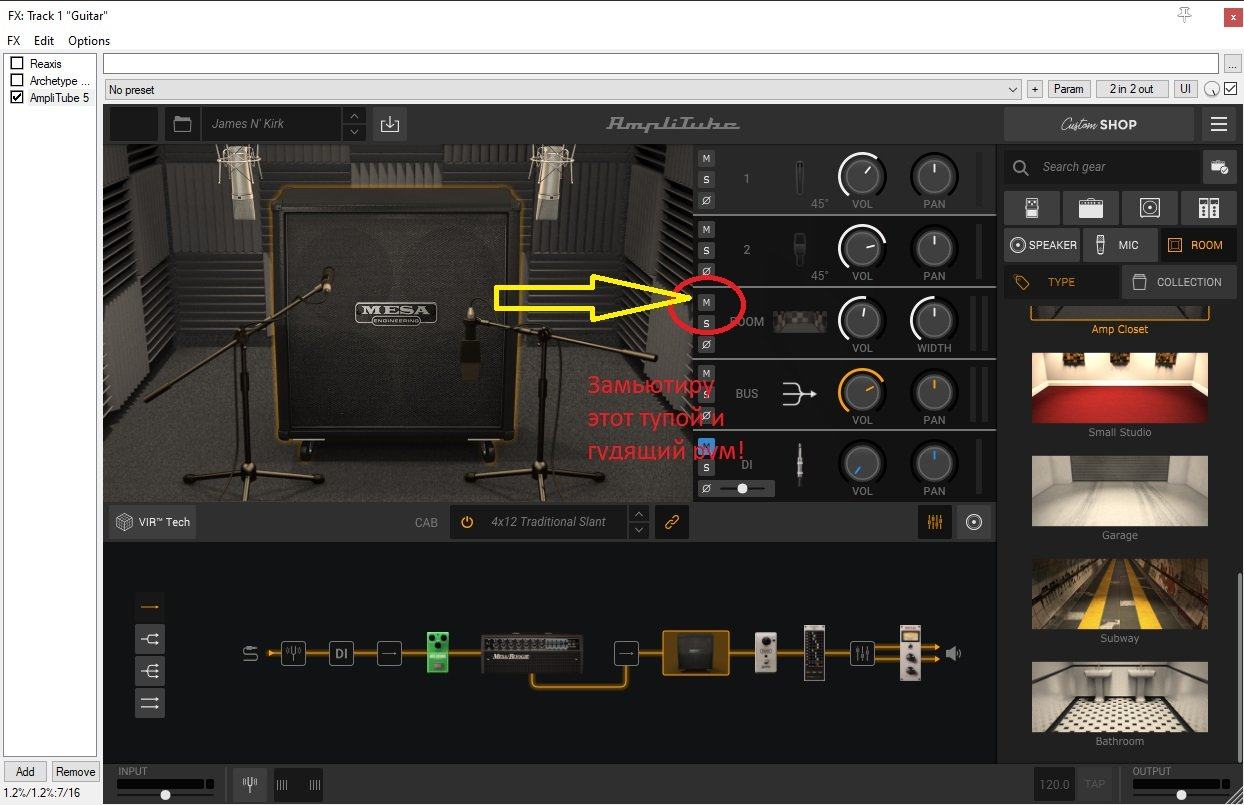Step to next James N' Kirk preset

(354, 132)
